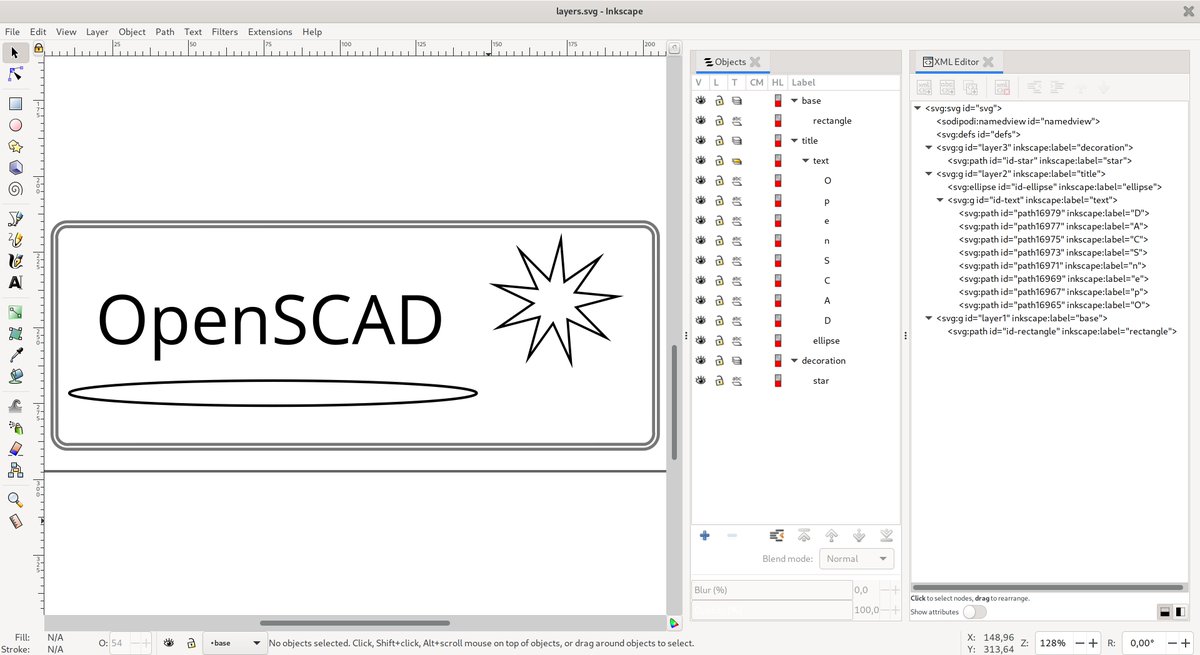The height and width of the screenshot is (655, 1200).
Task: Collapse the text group in Objects
Action: [805, 161]
